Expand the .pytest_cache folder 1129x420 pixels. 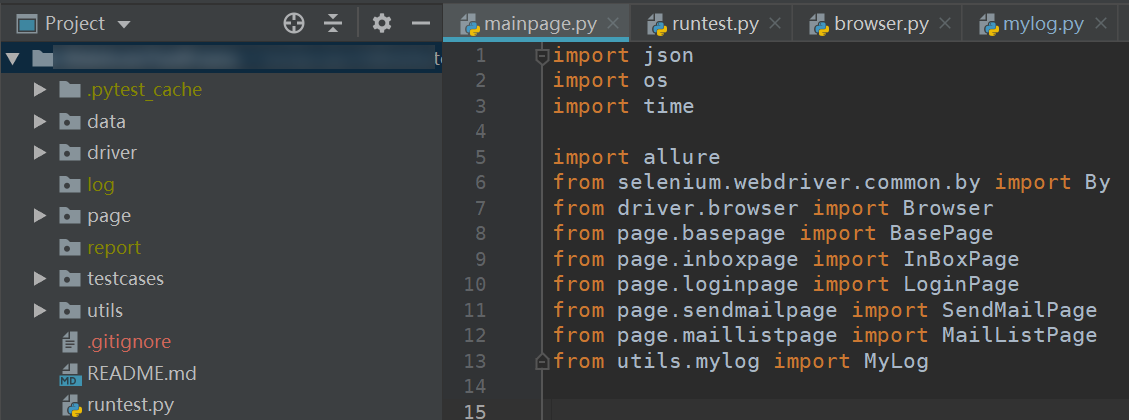(40, 90)
